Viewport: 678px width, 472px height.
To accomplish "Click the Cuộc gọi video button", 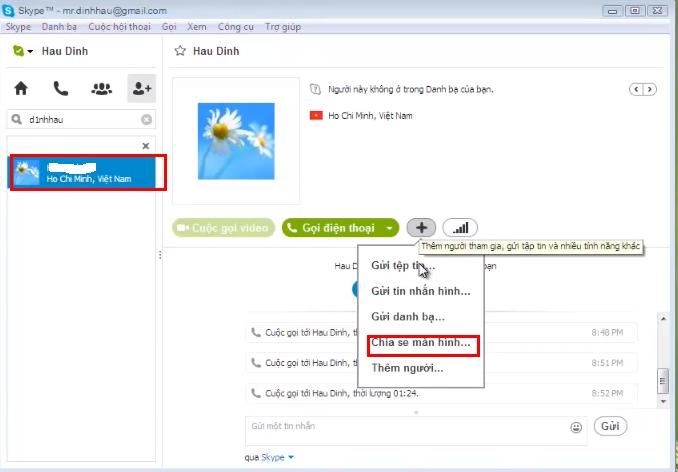I will point(224,228).
